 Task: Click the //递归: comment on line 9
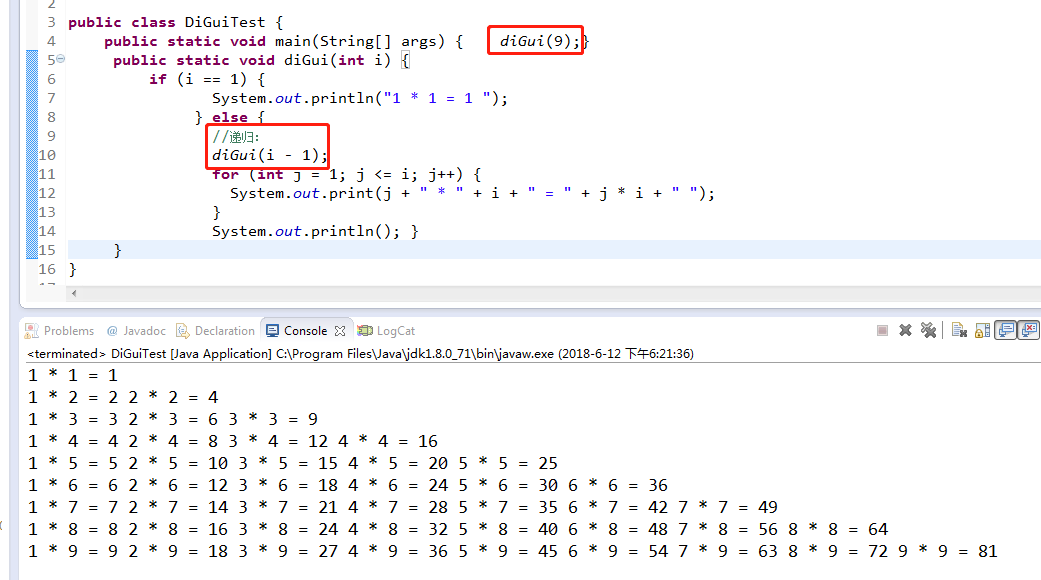[236, 137]
